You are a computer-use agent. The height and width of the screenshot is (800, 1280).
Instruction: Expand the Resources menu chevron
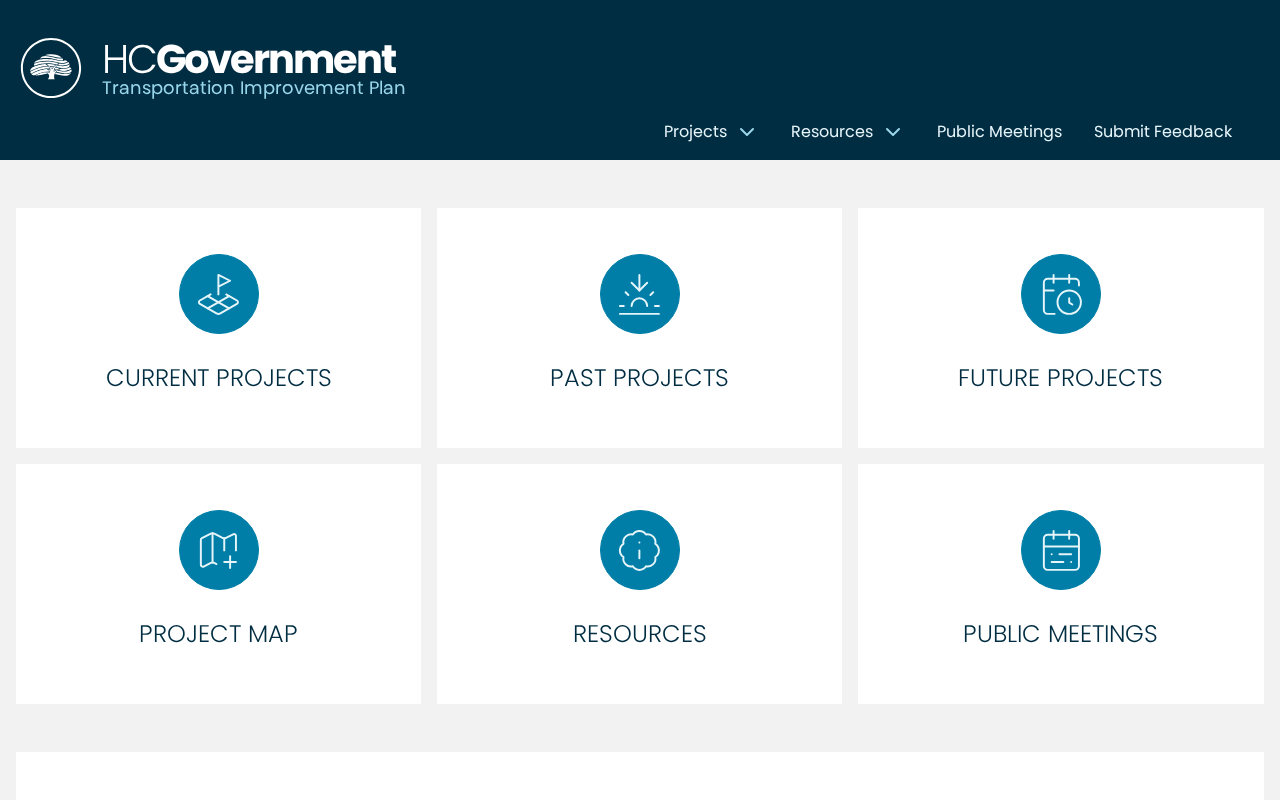[x=893, y=132]
